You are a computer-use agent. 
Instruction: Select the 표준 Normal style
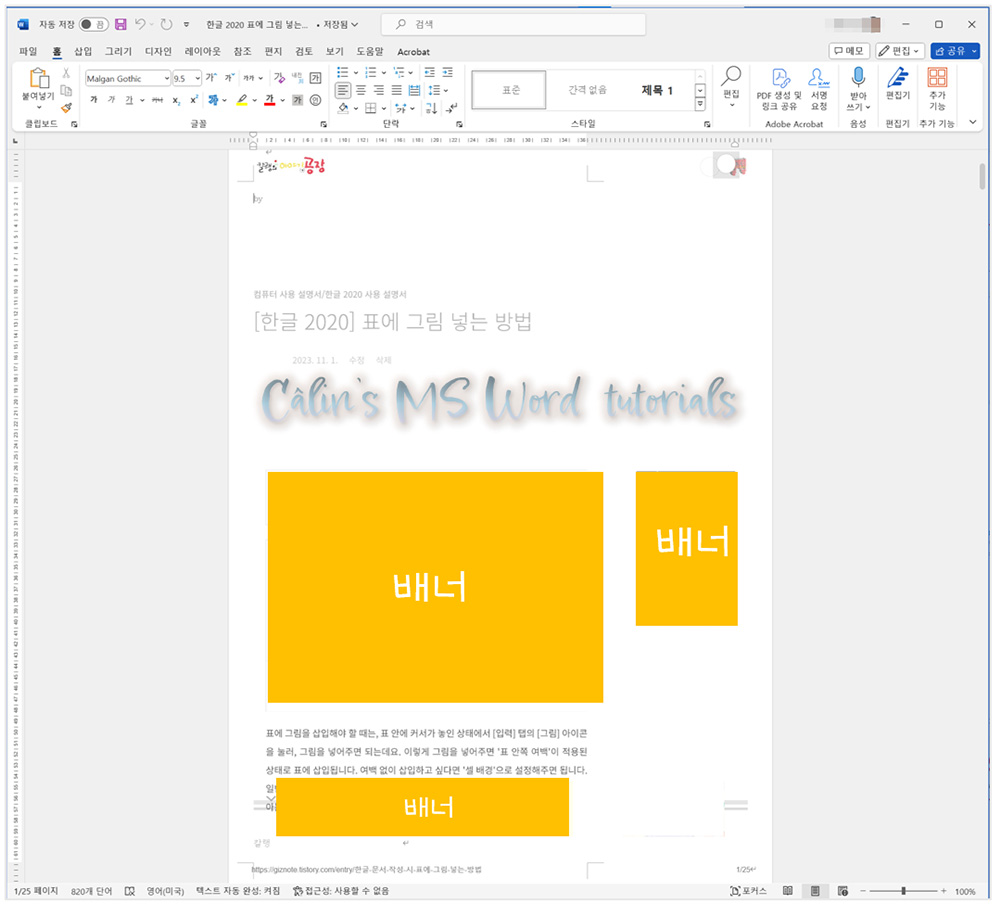coord(509,90)
